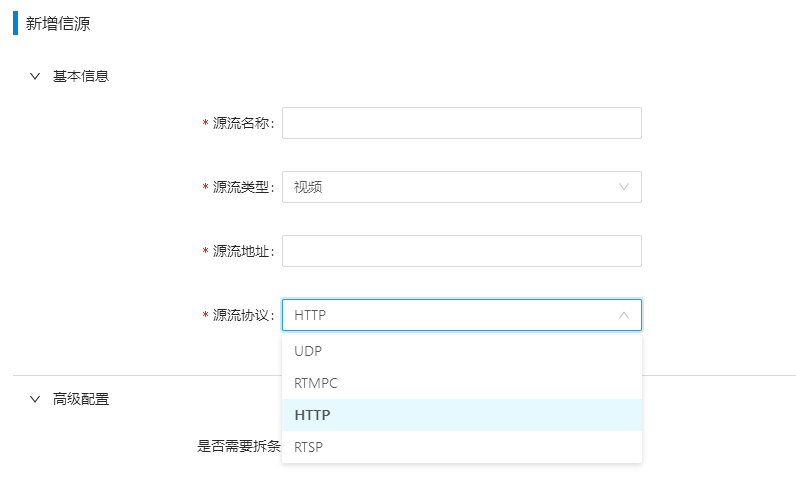Screen dimensions: 796x478
Task: Click the 是否需要拆条 label
Action: tap(239, 446)
